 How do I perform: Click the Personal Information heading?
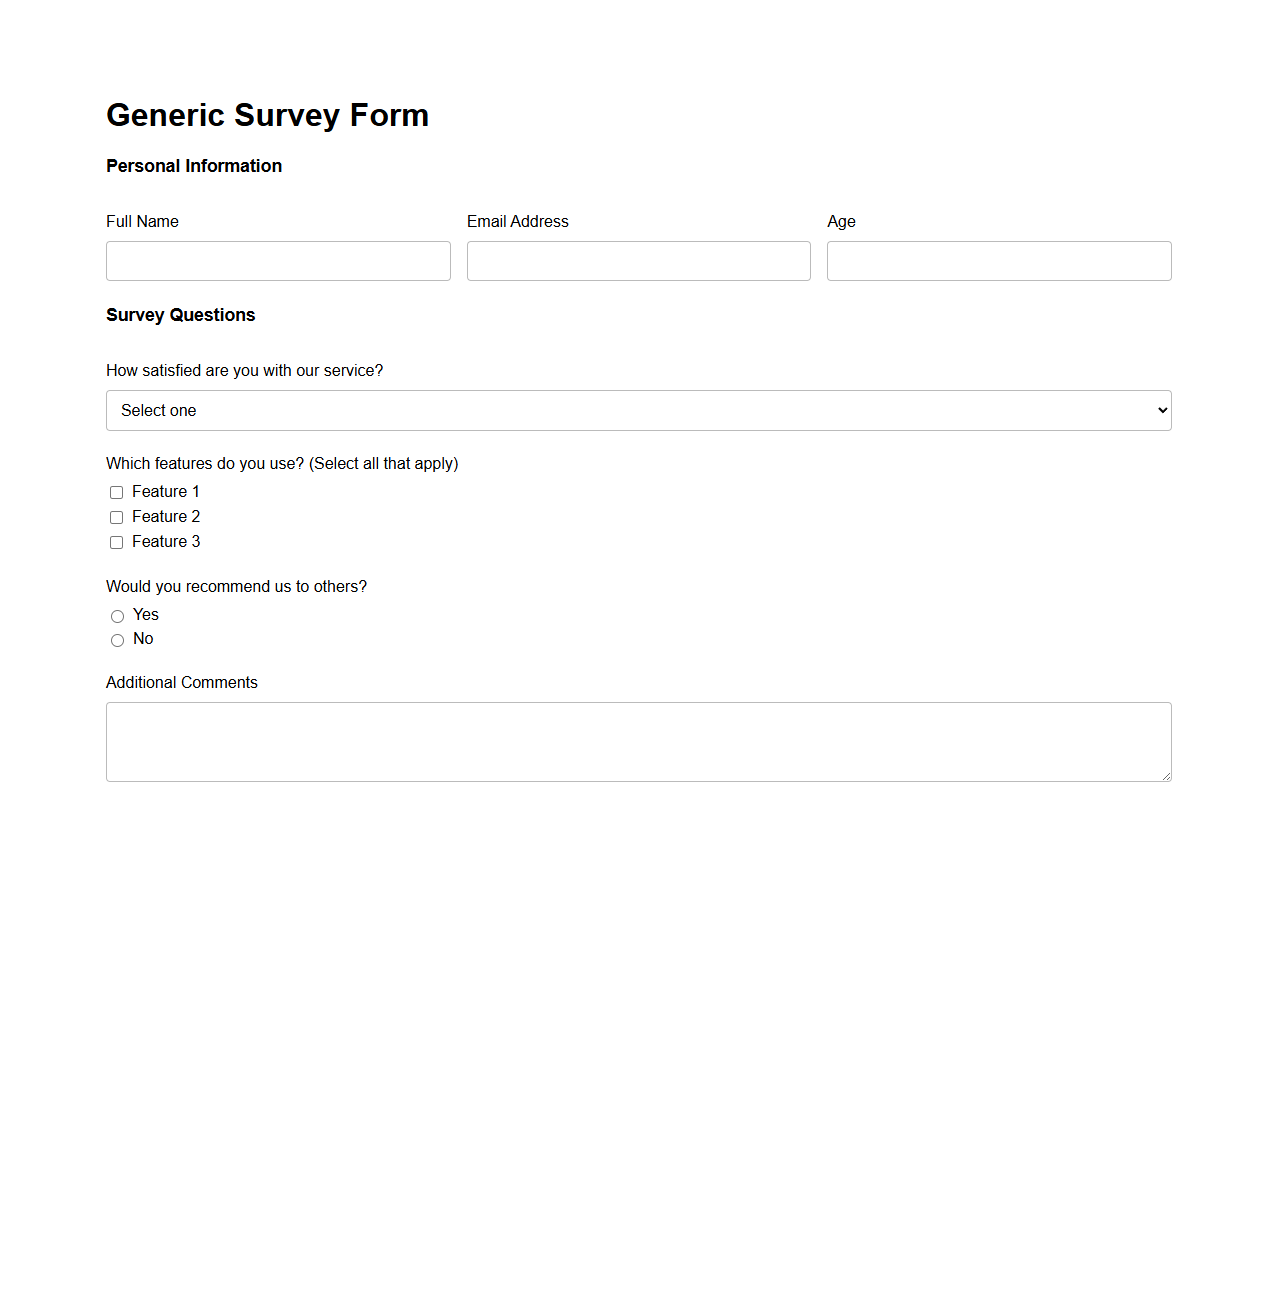coord(194,166)
